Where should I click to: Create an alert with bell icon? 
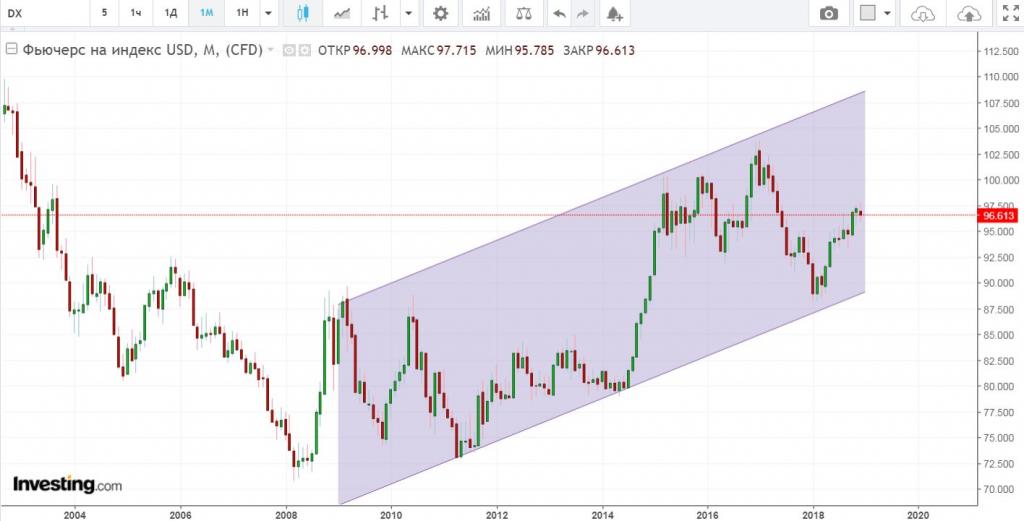614,14
